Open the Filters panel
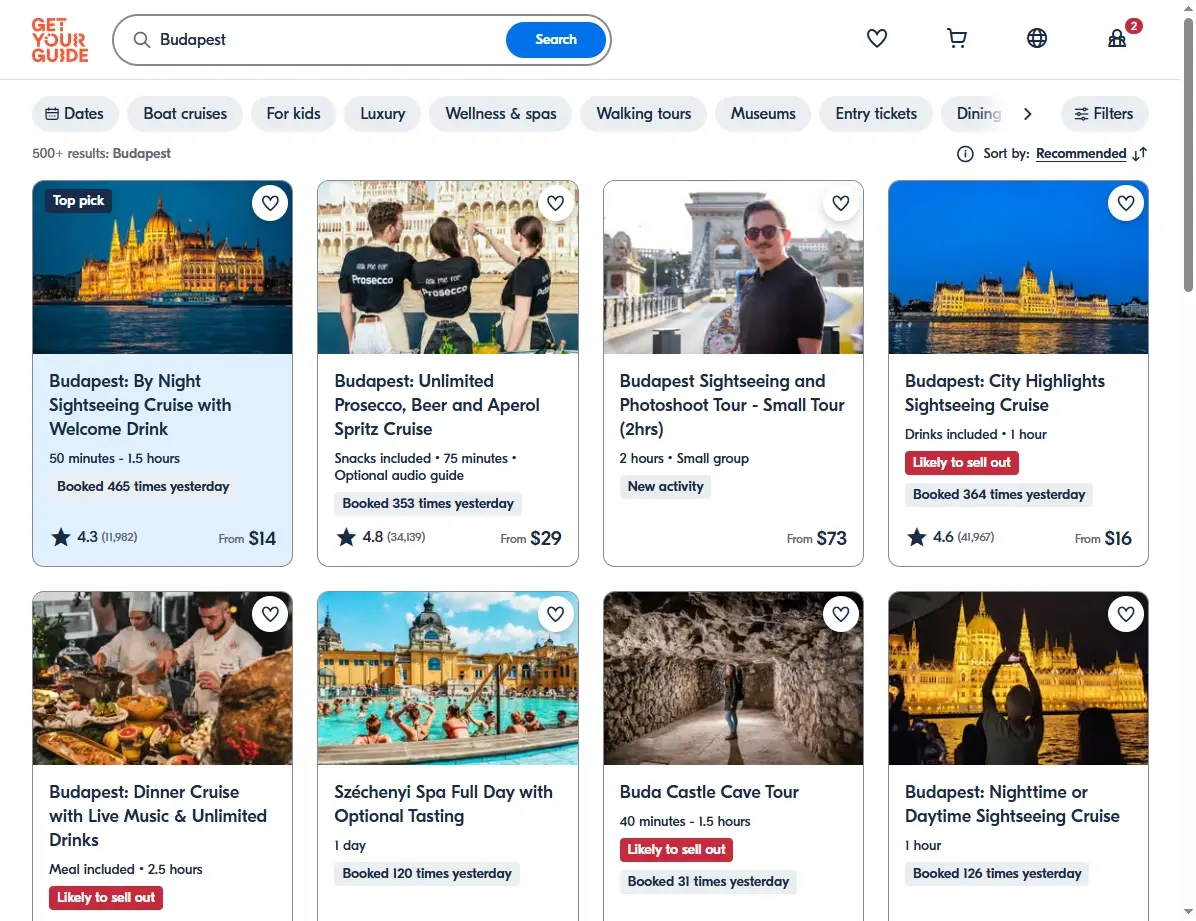1196x921 pixels. point(1104,114)
